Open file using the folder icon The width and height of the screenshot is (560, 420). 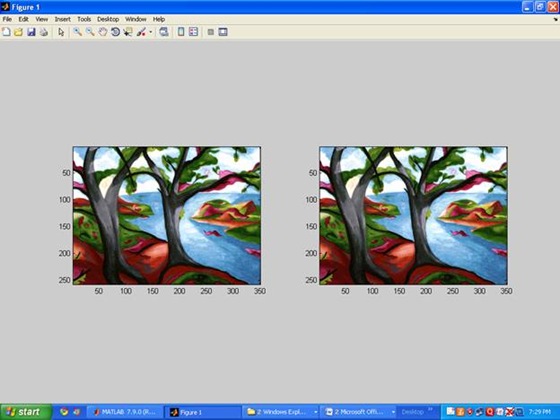(x=18, y=32)
